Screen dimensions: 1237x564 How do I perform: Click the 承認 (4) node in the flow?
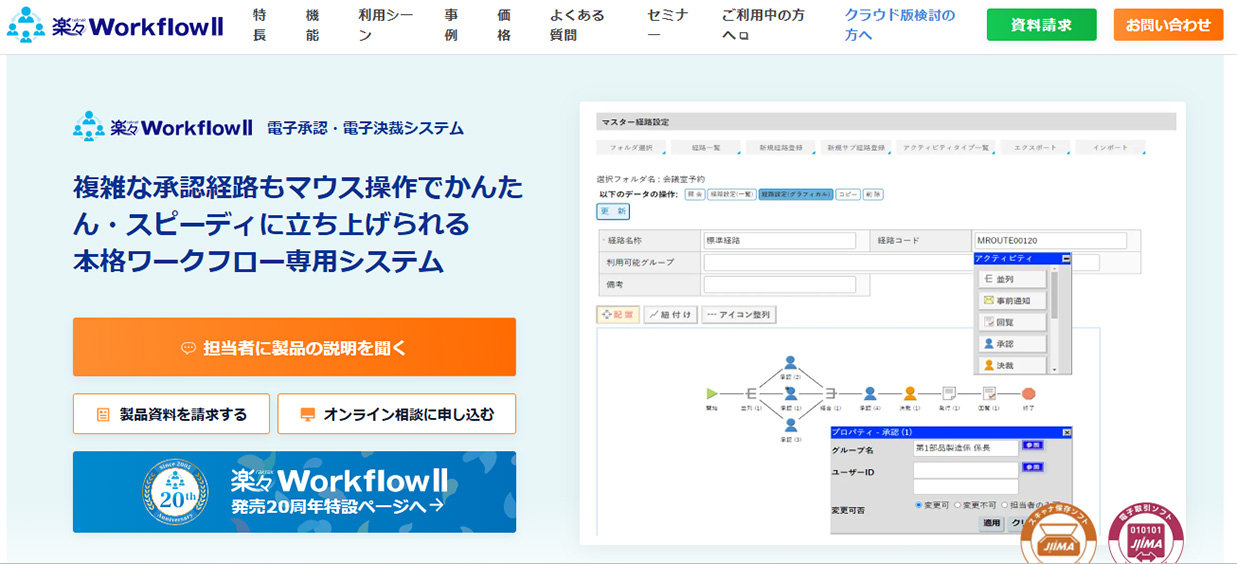pyautogui.click(x=870, y=394)
